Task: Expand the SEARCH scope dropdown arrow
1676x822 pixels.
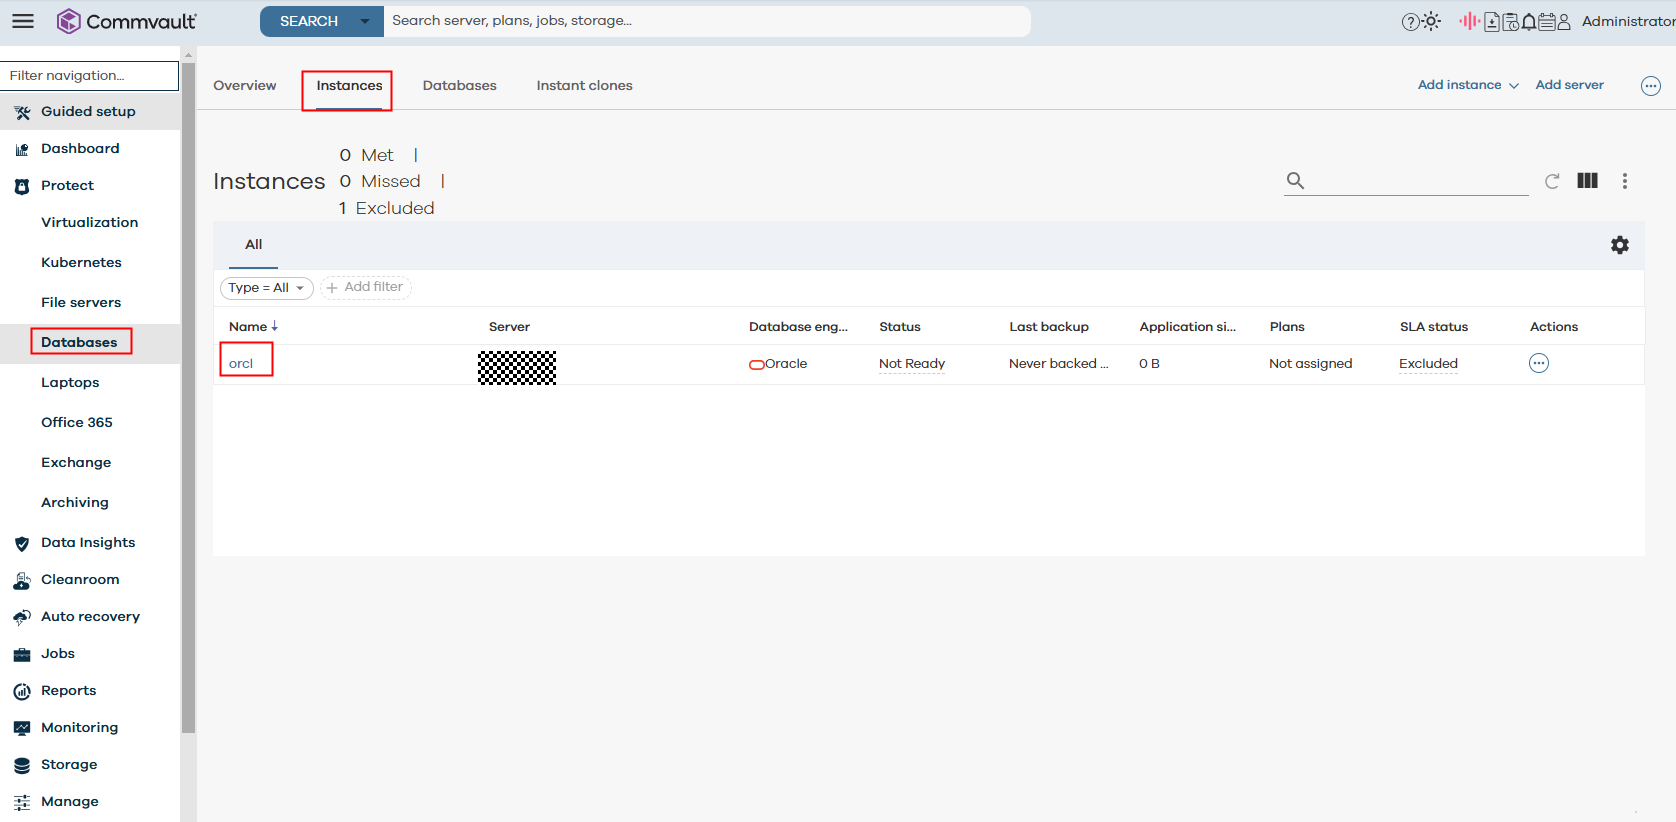Action: (x=365, y=21)
